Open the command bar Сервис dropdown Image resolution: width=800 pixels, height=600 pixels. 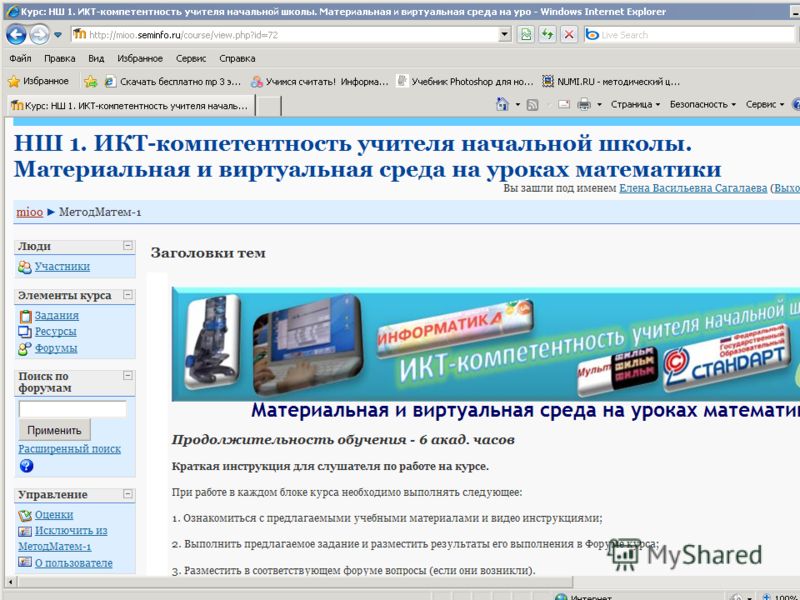765,105
